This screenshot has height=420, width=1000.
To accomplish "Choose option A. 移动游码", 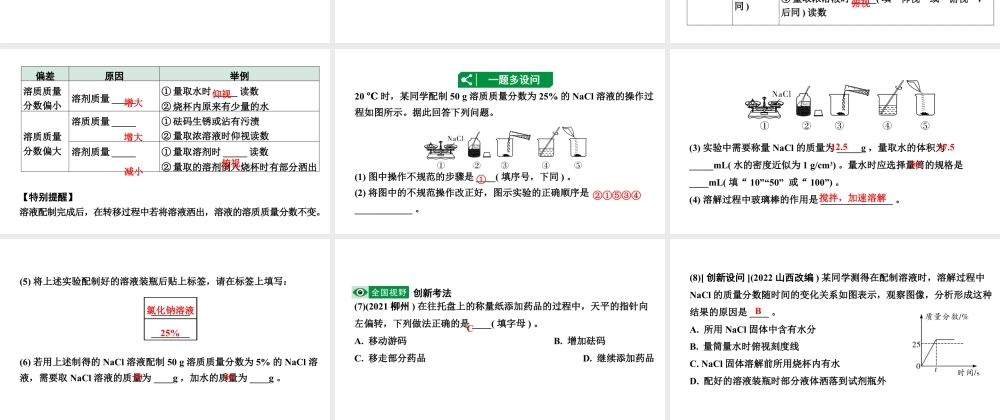I will 380,341.
